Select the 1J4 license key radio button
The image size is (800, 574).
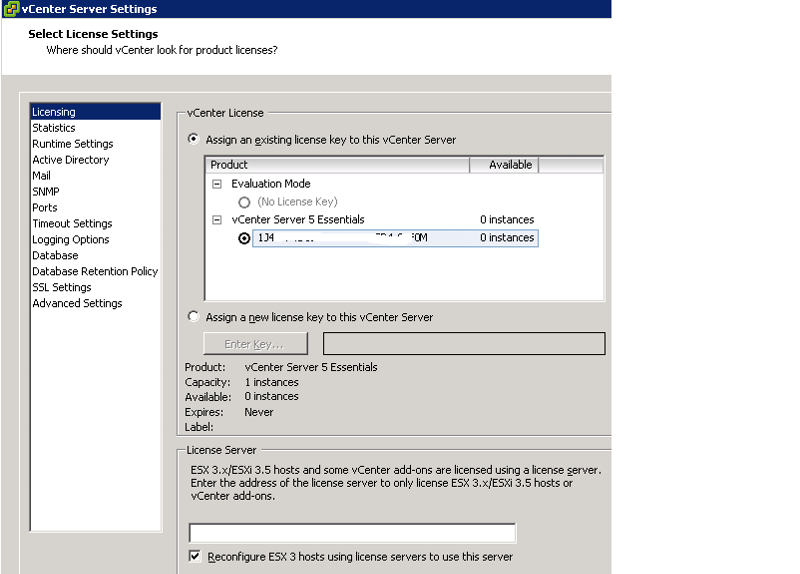pos(244,238)
